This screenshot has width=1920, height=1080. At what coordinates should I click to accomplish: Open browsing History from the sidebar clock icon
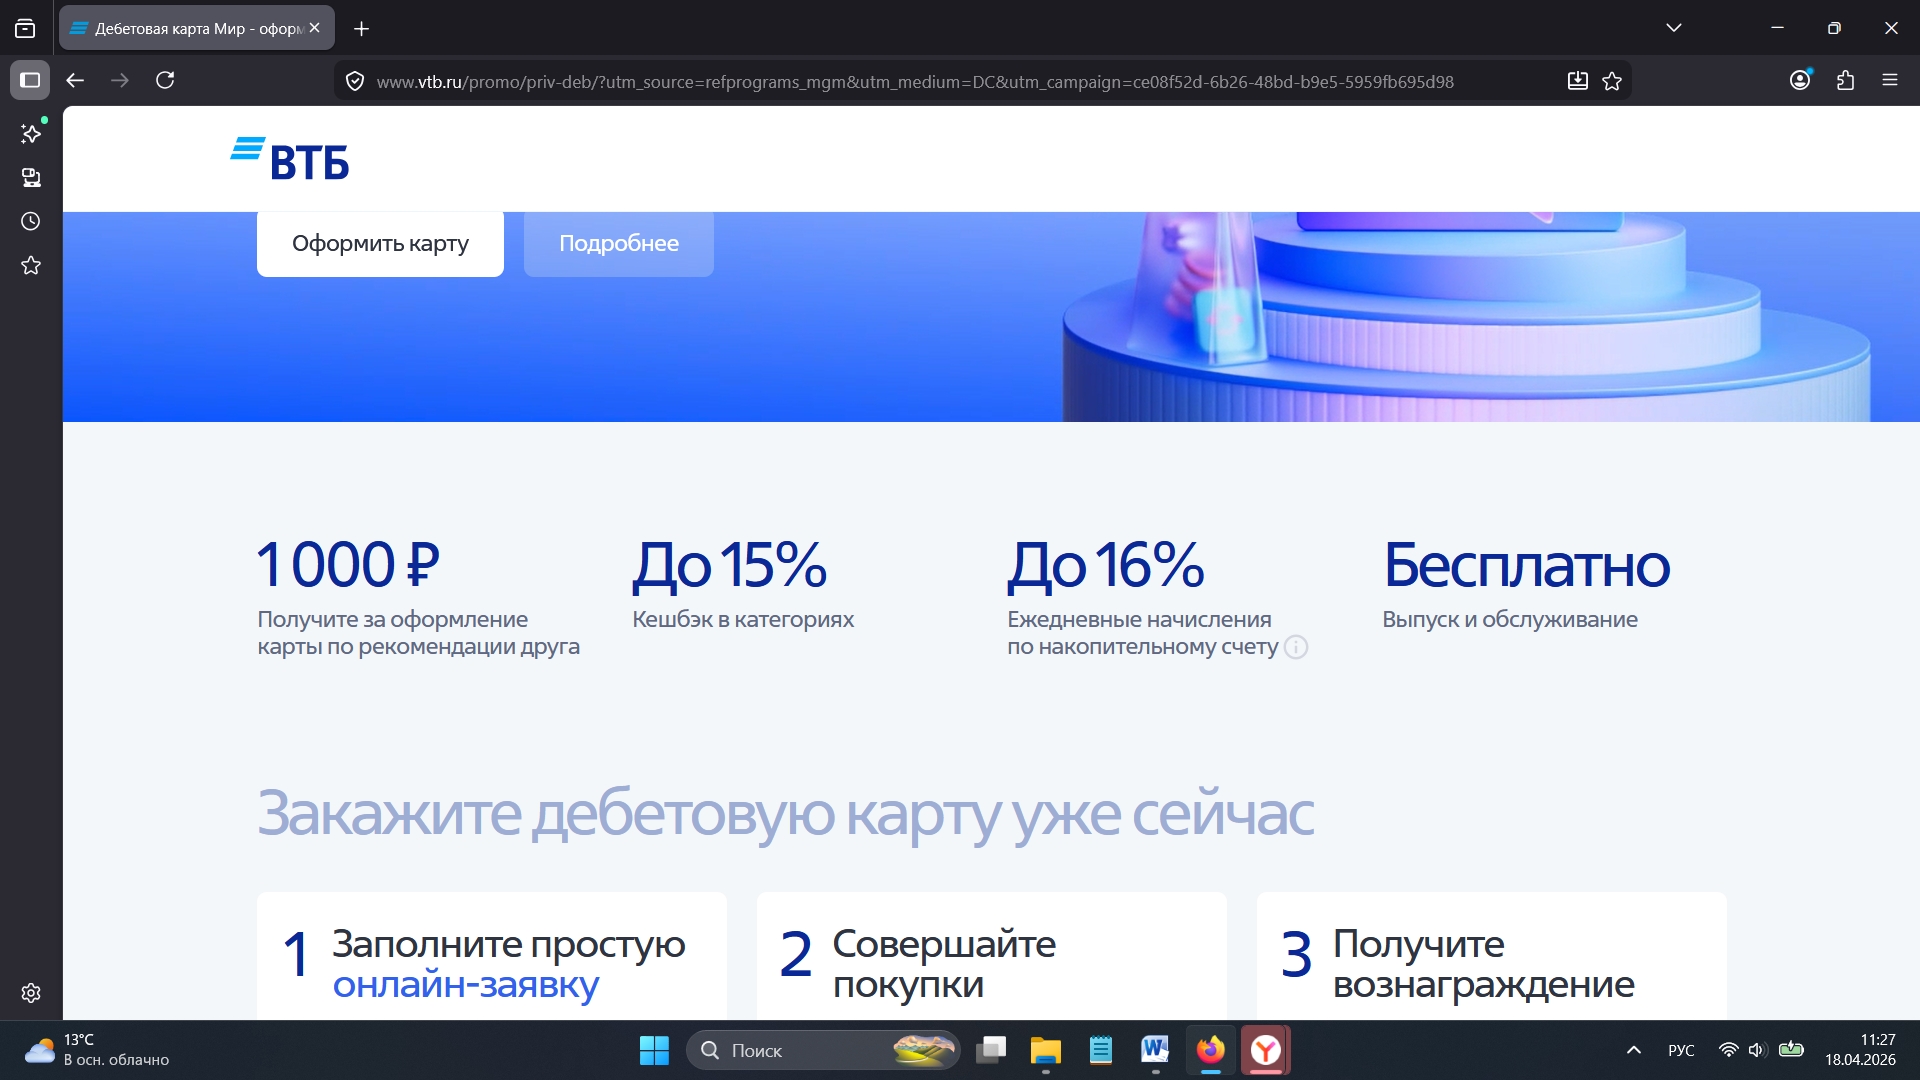pos(31,221)
